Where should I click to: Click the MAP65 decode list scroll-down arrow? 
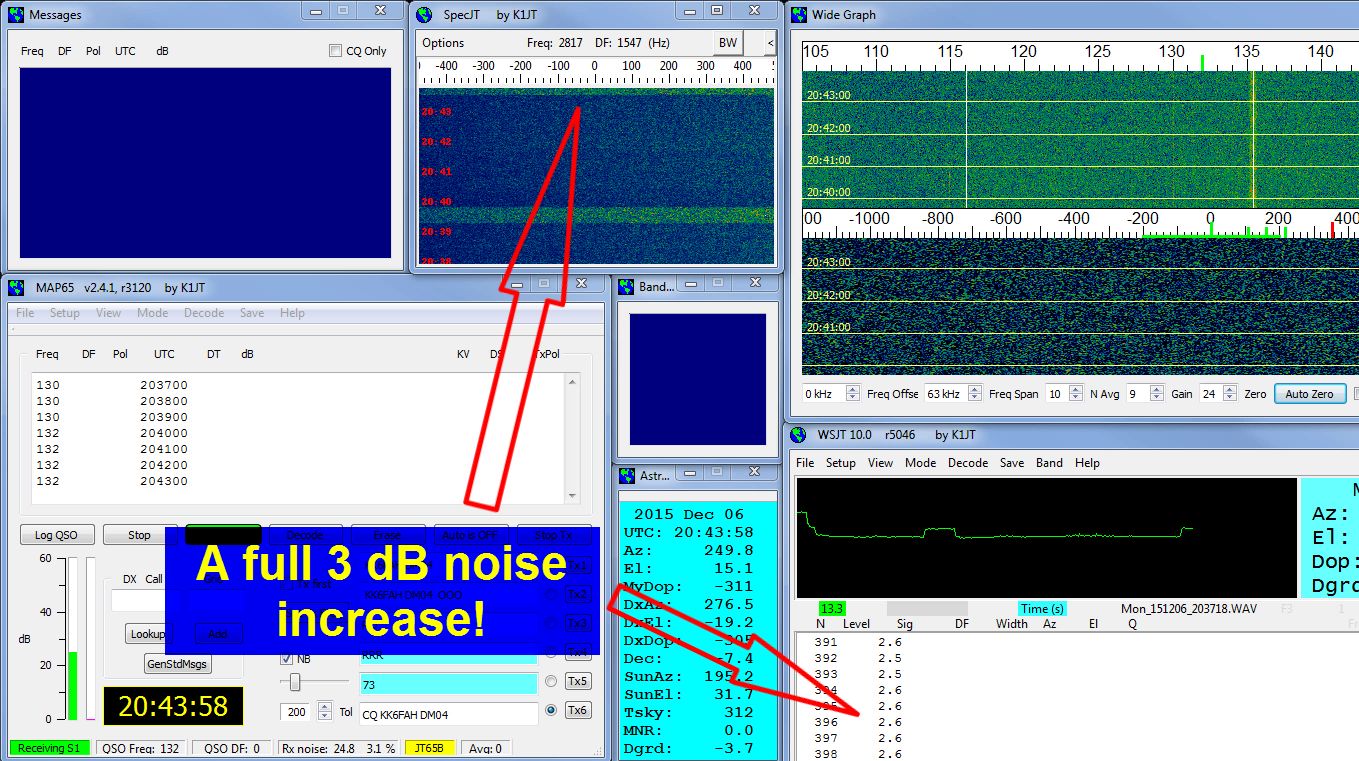tap(572, 496)
